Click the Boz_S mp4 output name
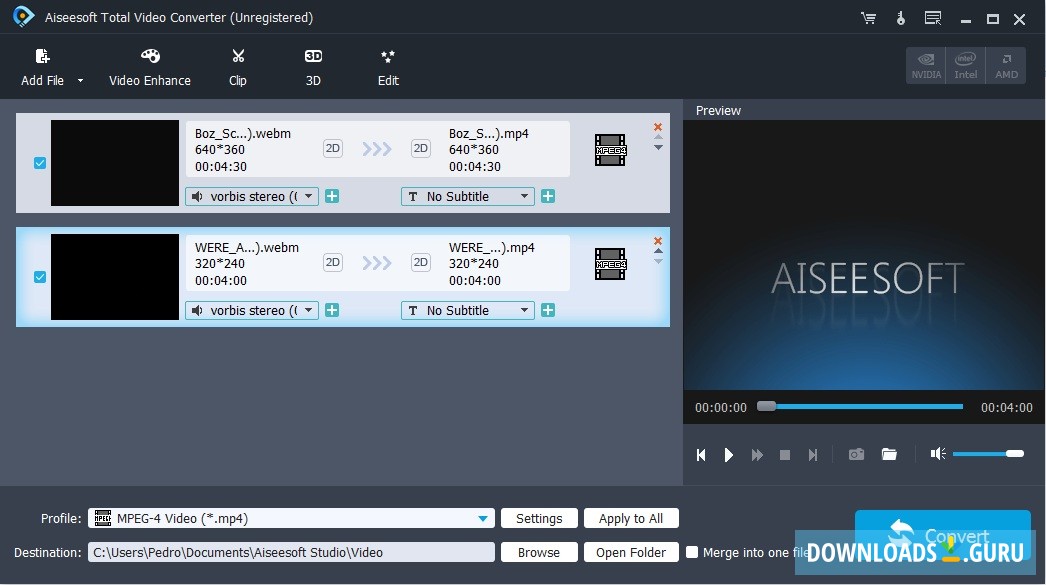The height and width of the screenshot is (585, 1046). (489, 133)
